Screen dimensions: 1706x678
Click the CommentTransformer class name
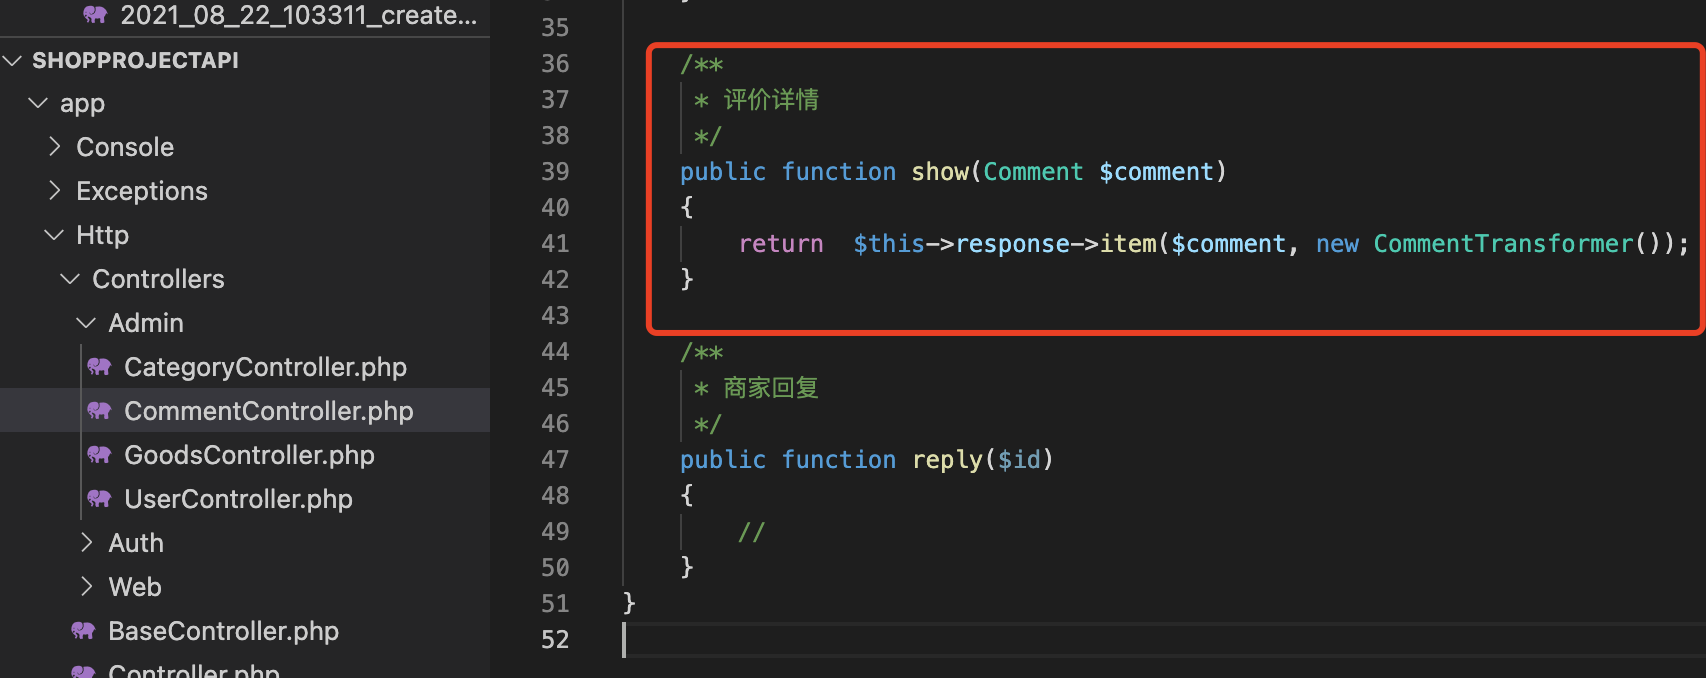pos(1503,244)
